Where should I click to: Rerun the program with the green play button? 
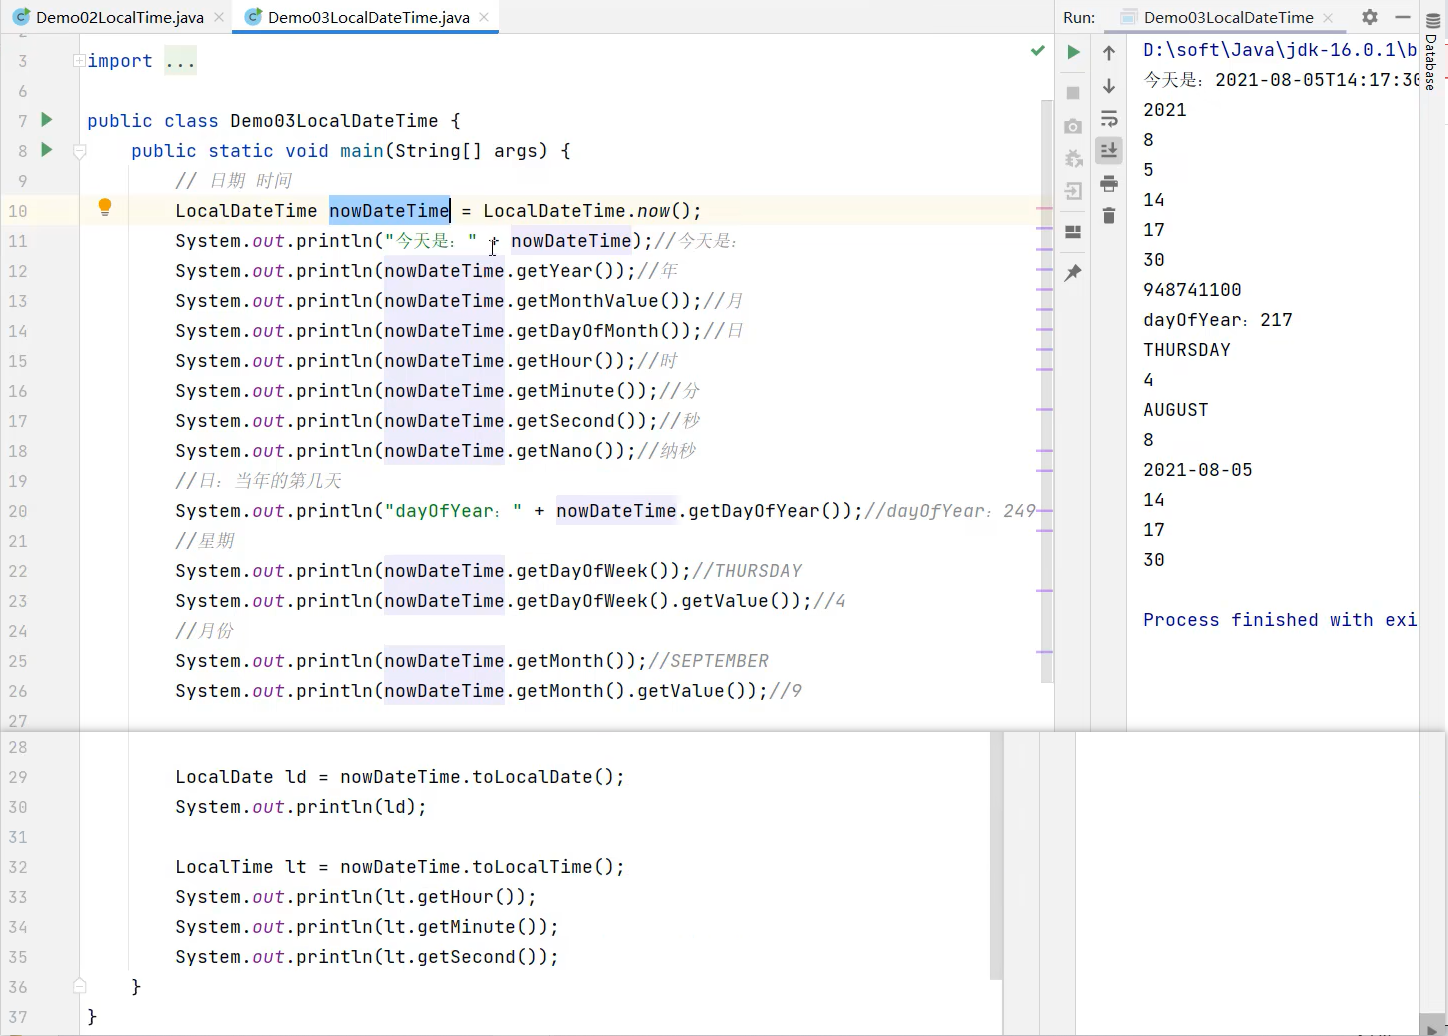tap(1073, 52)
